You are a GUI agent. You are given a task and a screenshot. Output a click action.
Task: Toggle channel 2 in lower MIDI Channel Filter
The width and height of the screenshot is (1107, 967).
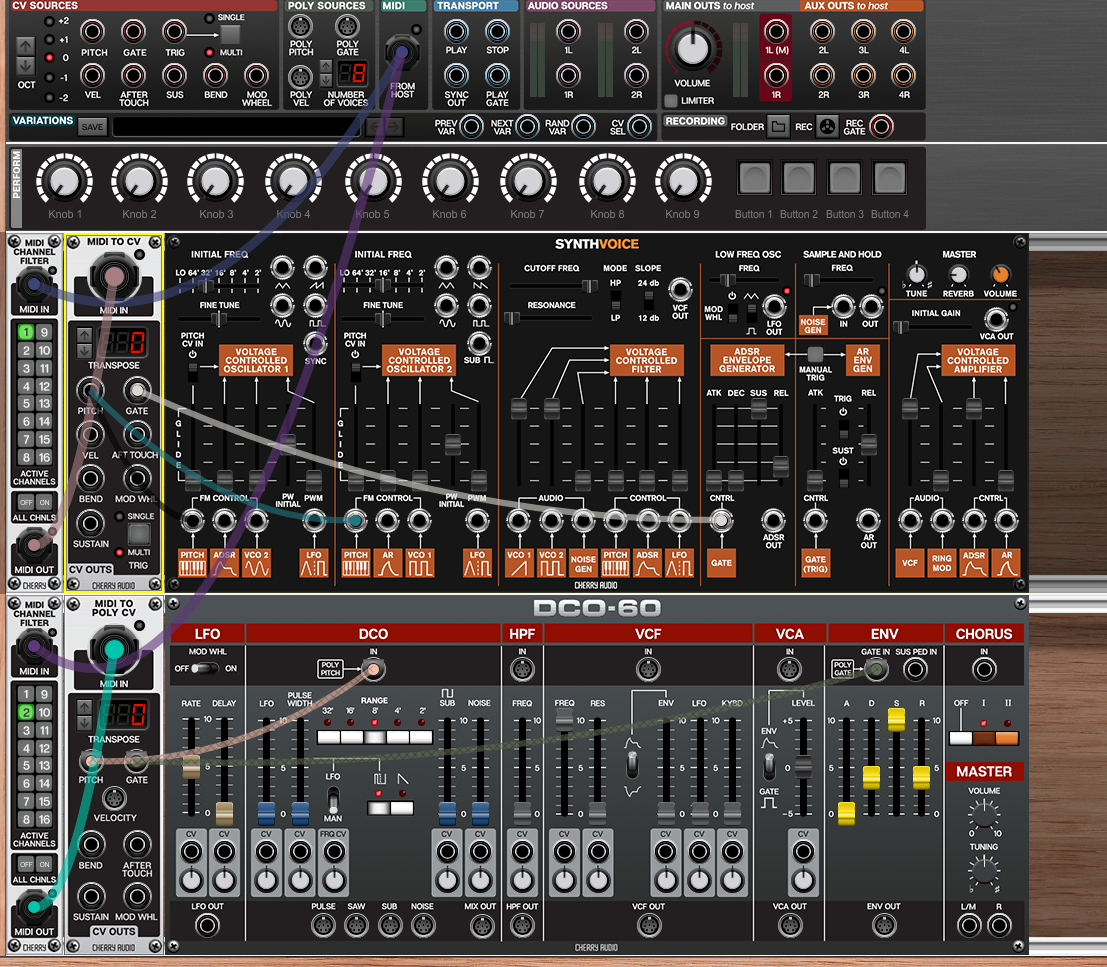pos(26,712)
